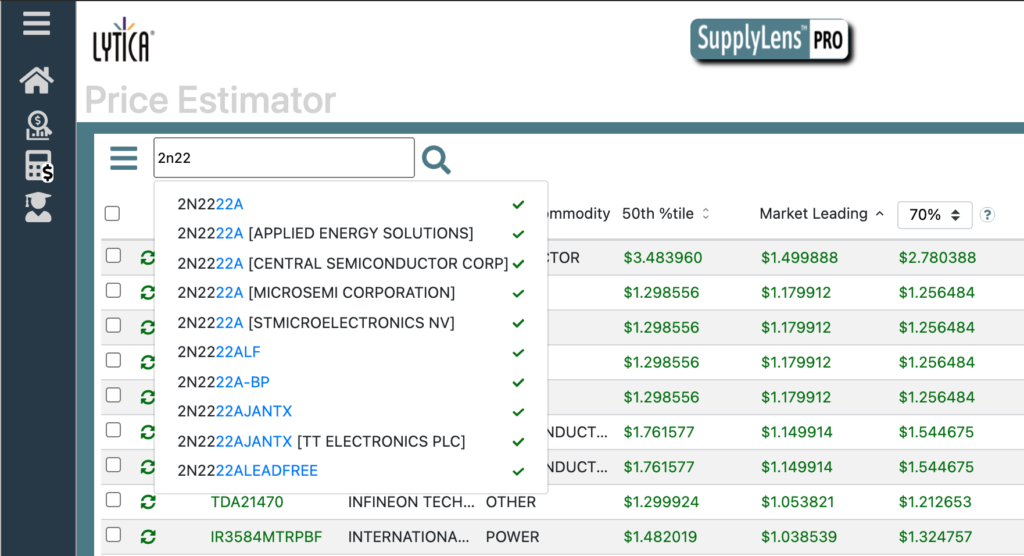
Task: Open the 70% percentile dropdown
Action: pyautogui.click(x=935, y=215)
